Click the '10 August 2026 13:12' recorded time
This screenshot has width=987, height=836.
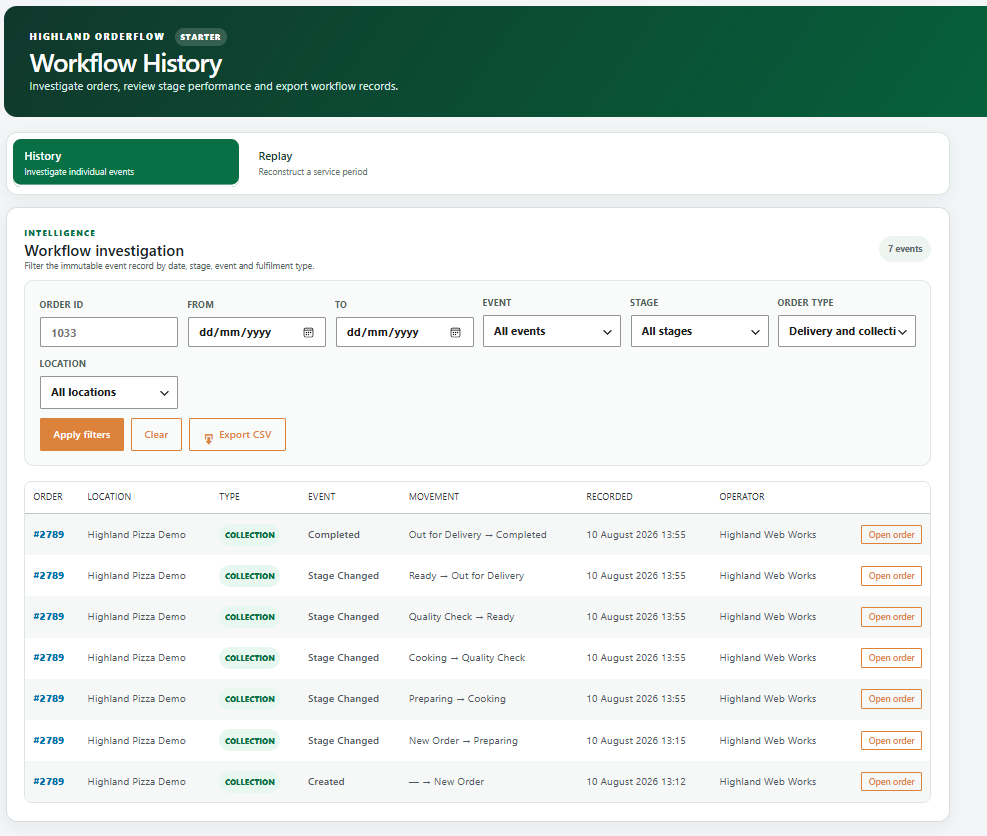(x=636, y=781)
